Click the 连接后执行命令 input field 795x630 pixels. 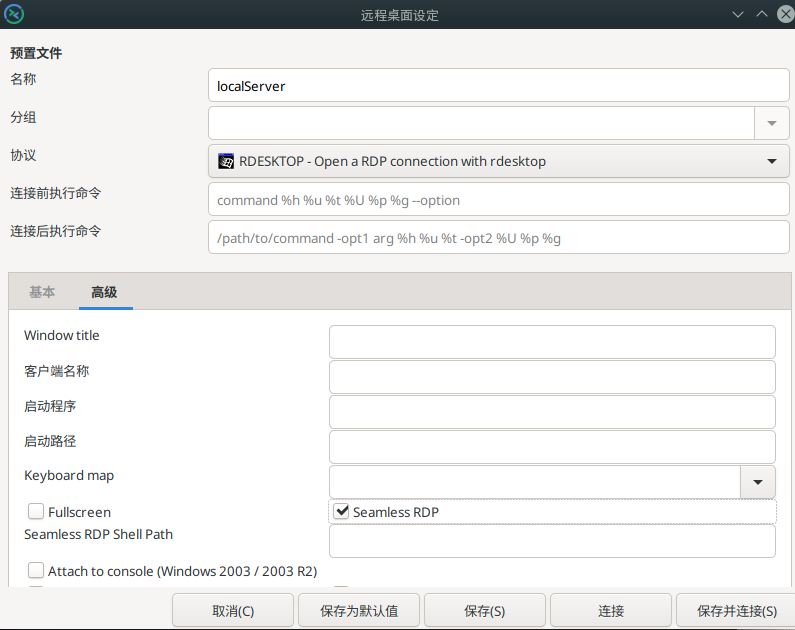[x=498, y=238]
